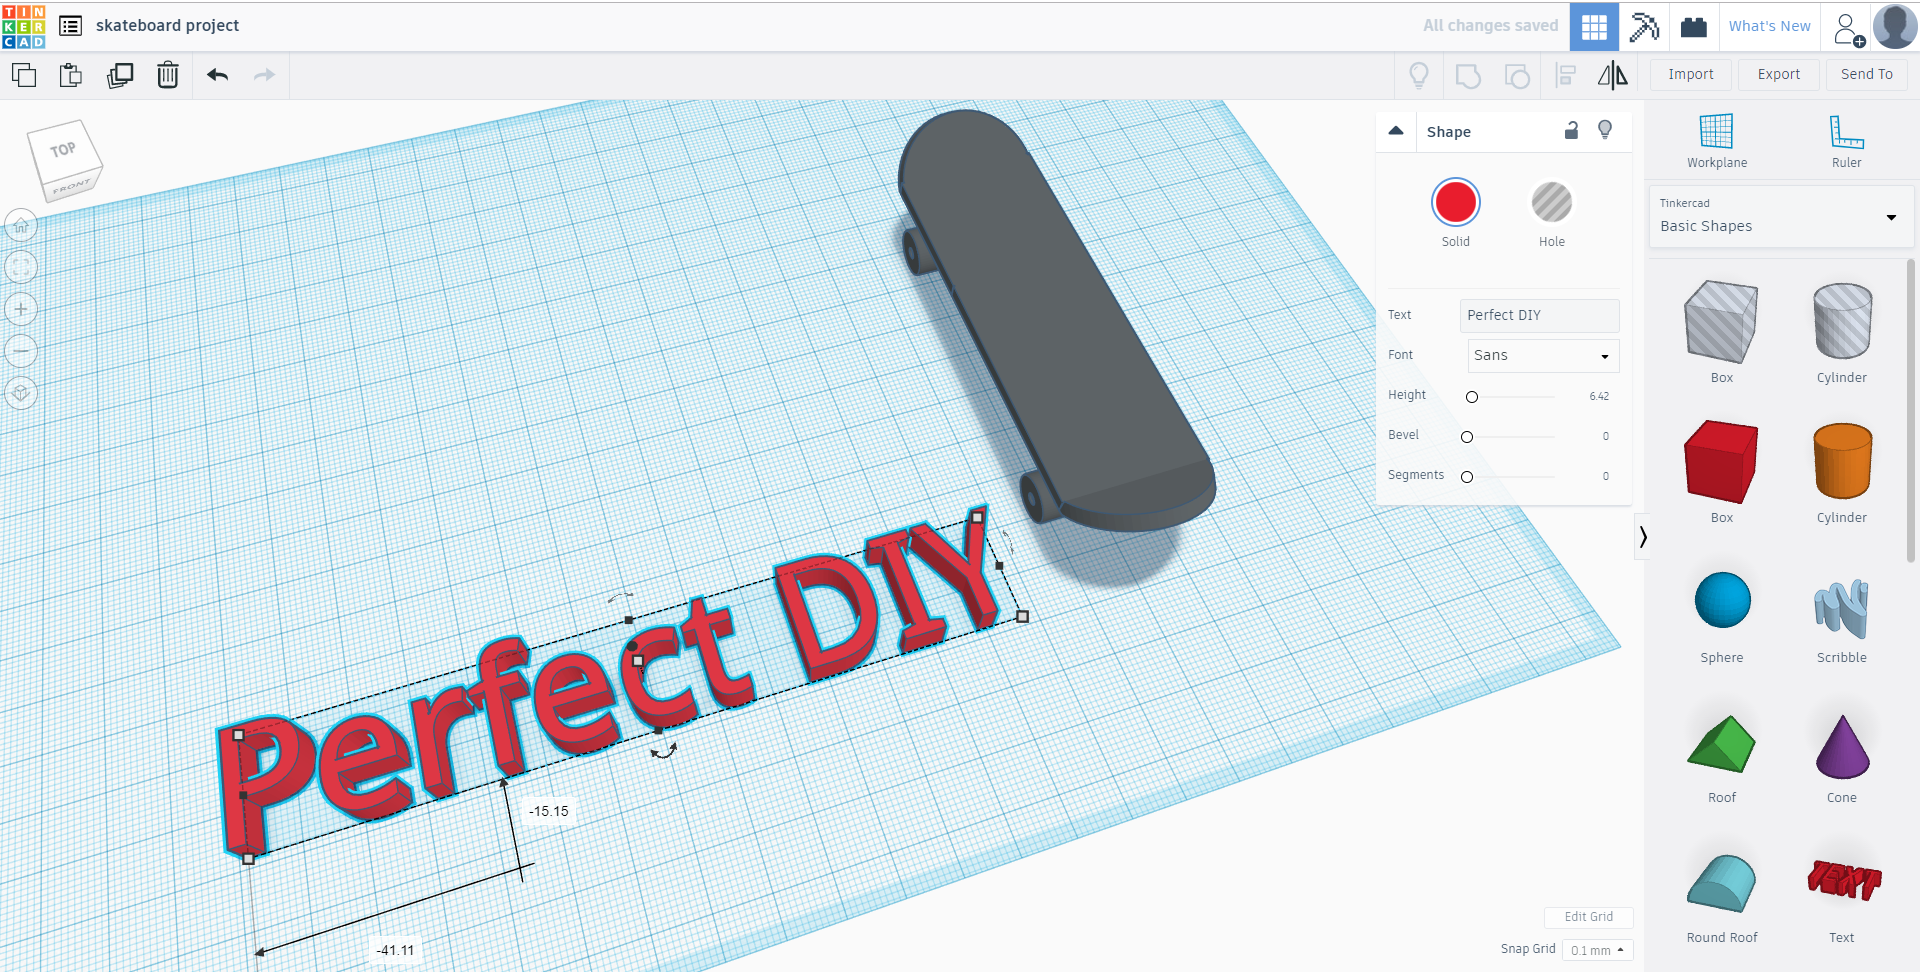The height and width of the screenshot is (972, 1920).
Task: Click the Zoom in button
Action: 21,309
